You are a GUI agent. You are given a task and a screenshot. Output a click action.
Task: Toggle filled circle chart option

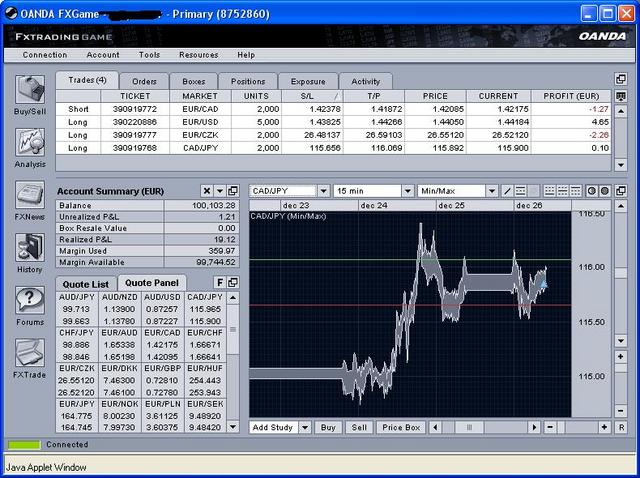click(604, 191)
